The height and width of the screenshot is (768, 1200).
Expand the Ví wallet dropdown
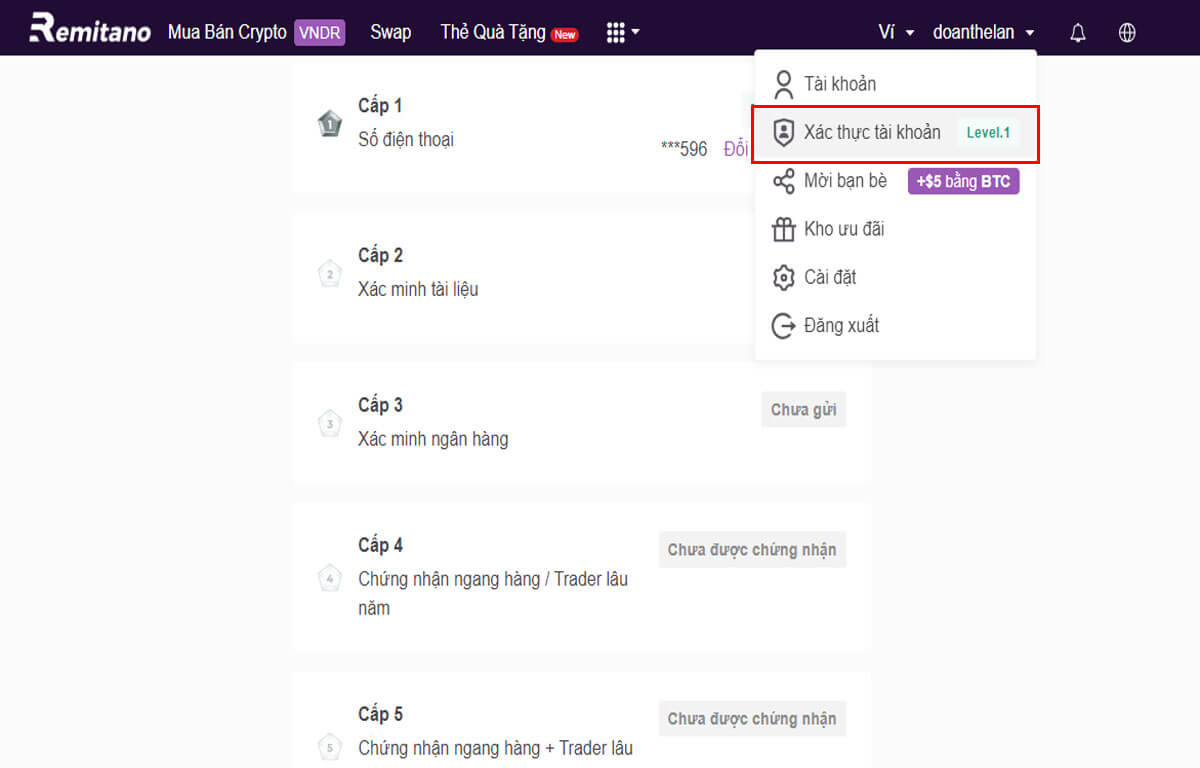(x=894, y=31)
